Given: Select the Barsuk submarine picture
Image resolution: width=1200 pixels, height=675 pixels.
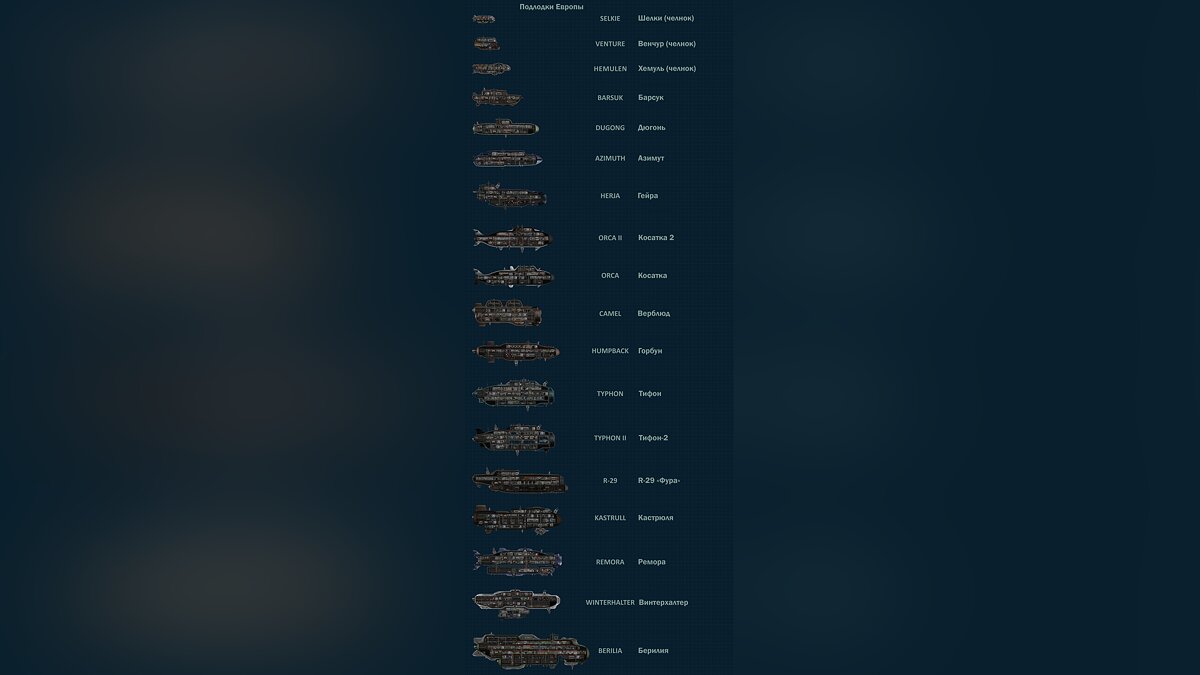Looking at the screenshot, I should [x=497, y=97].
